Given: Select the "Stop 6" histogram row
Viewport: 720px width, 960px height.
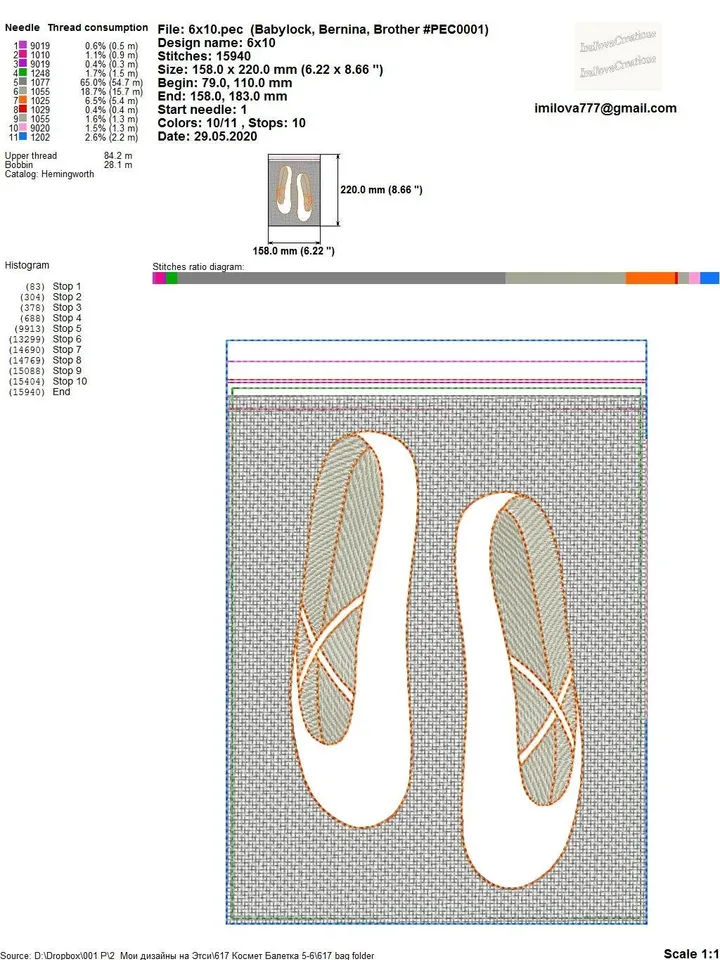Looking at the screenshot, I should point(45,339).
